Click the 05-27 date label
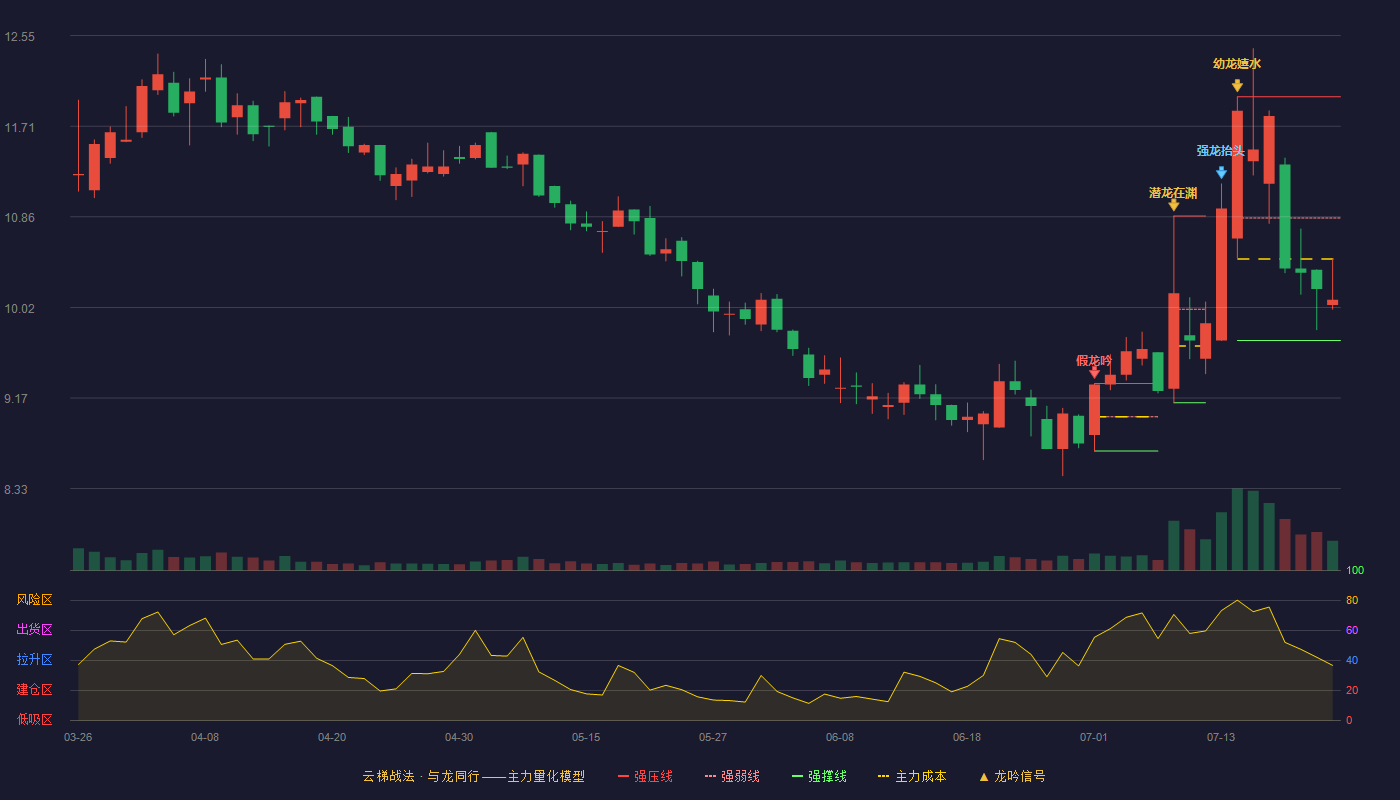The image size is (1400, 800). [713, 737]
